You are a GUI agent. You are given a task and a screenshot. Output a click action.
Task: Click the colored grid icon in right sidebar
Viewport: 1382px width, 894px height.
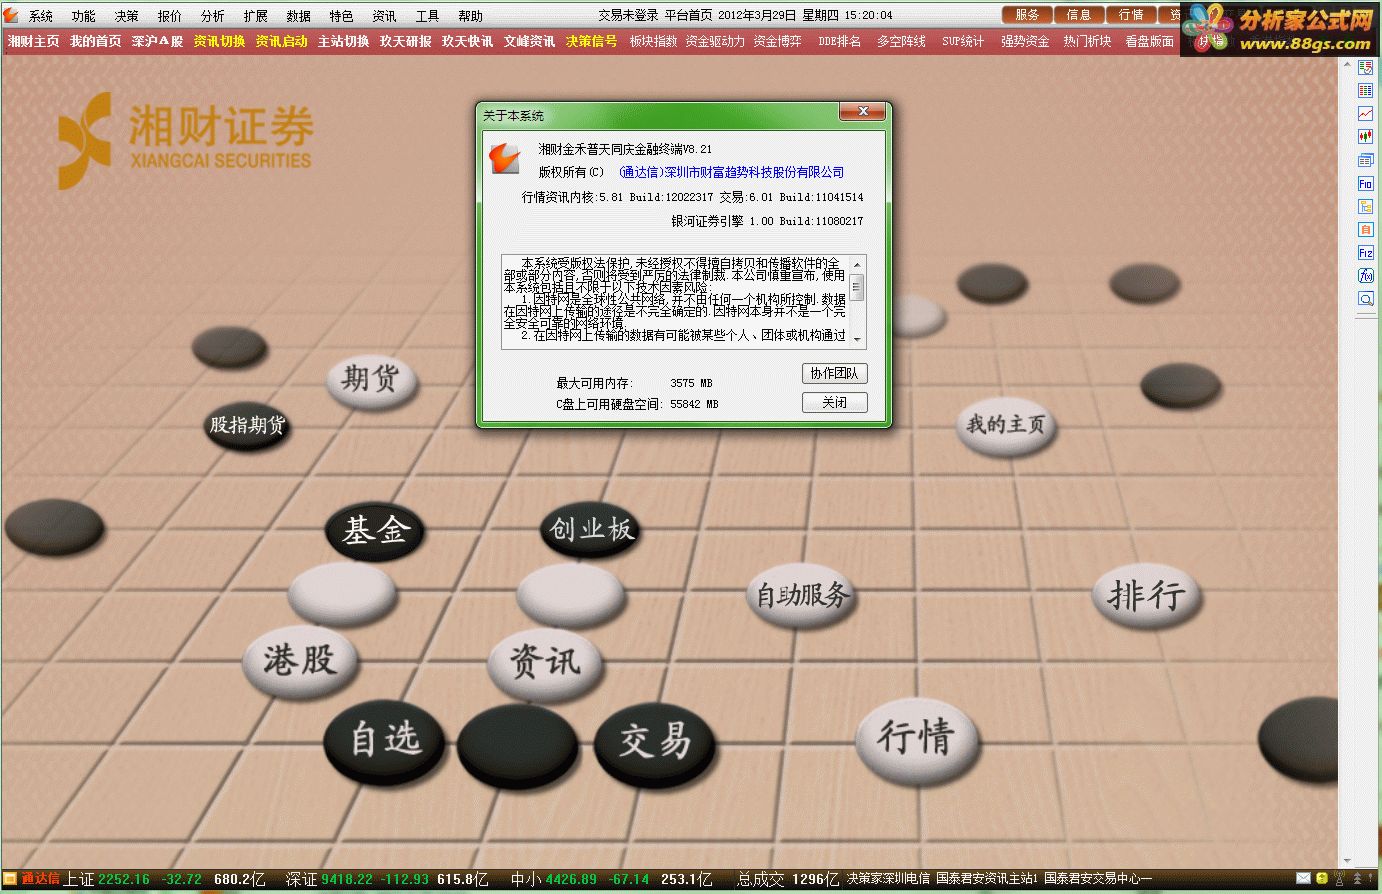[x=1365, y=91]
